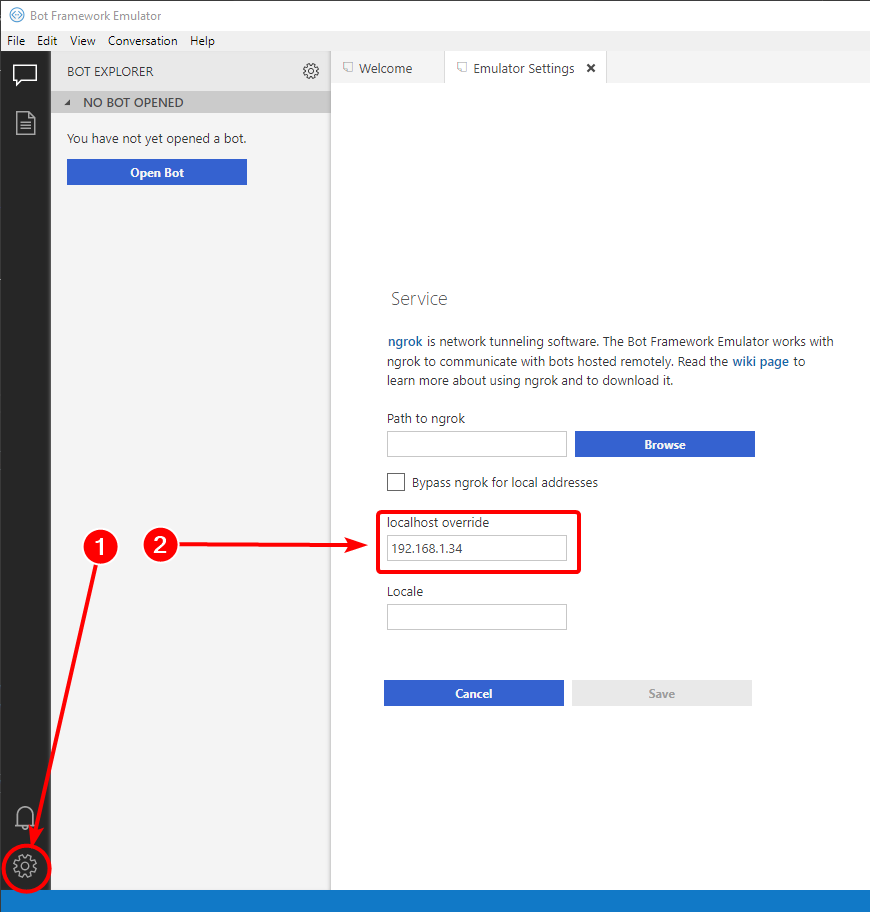
Task: Click the Bot Explorer settings gear icon
Action: [x=311, y=71]
